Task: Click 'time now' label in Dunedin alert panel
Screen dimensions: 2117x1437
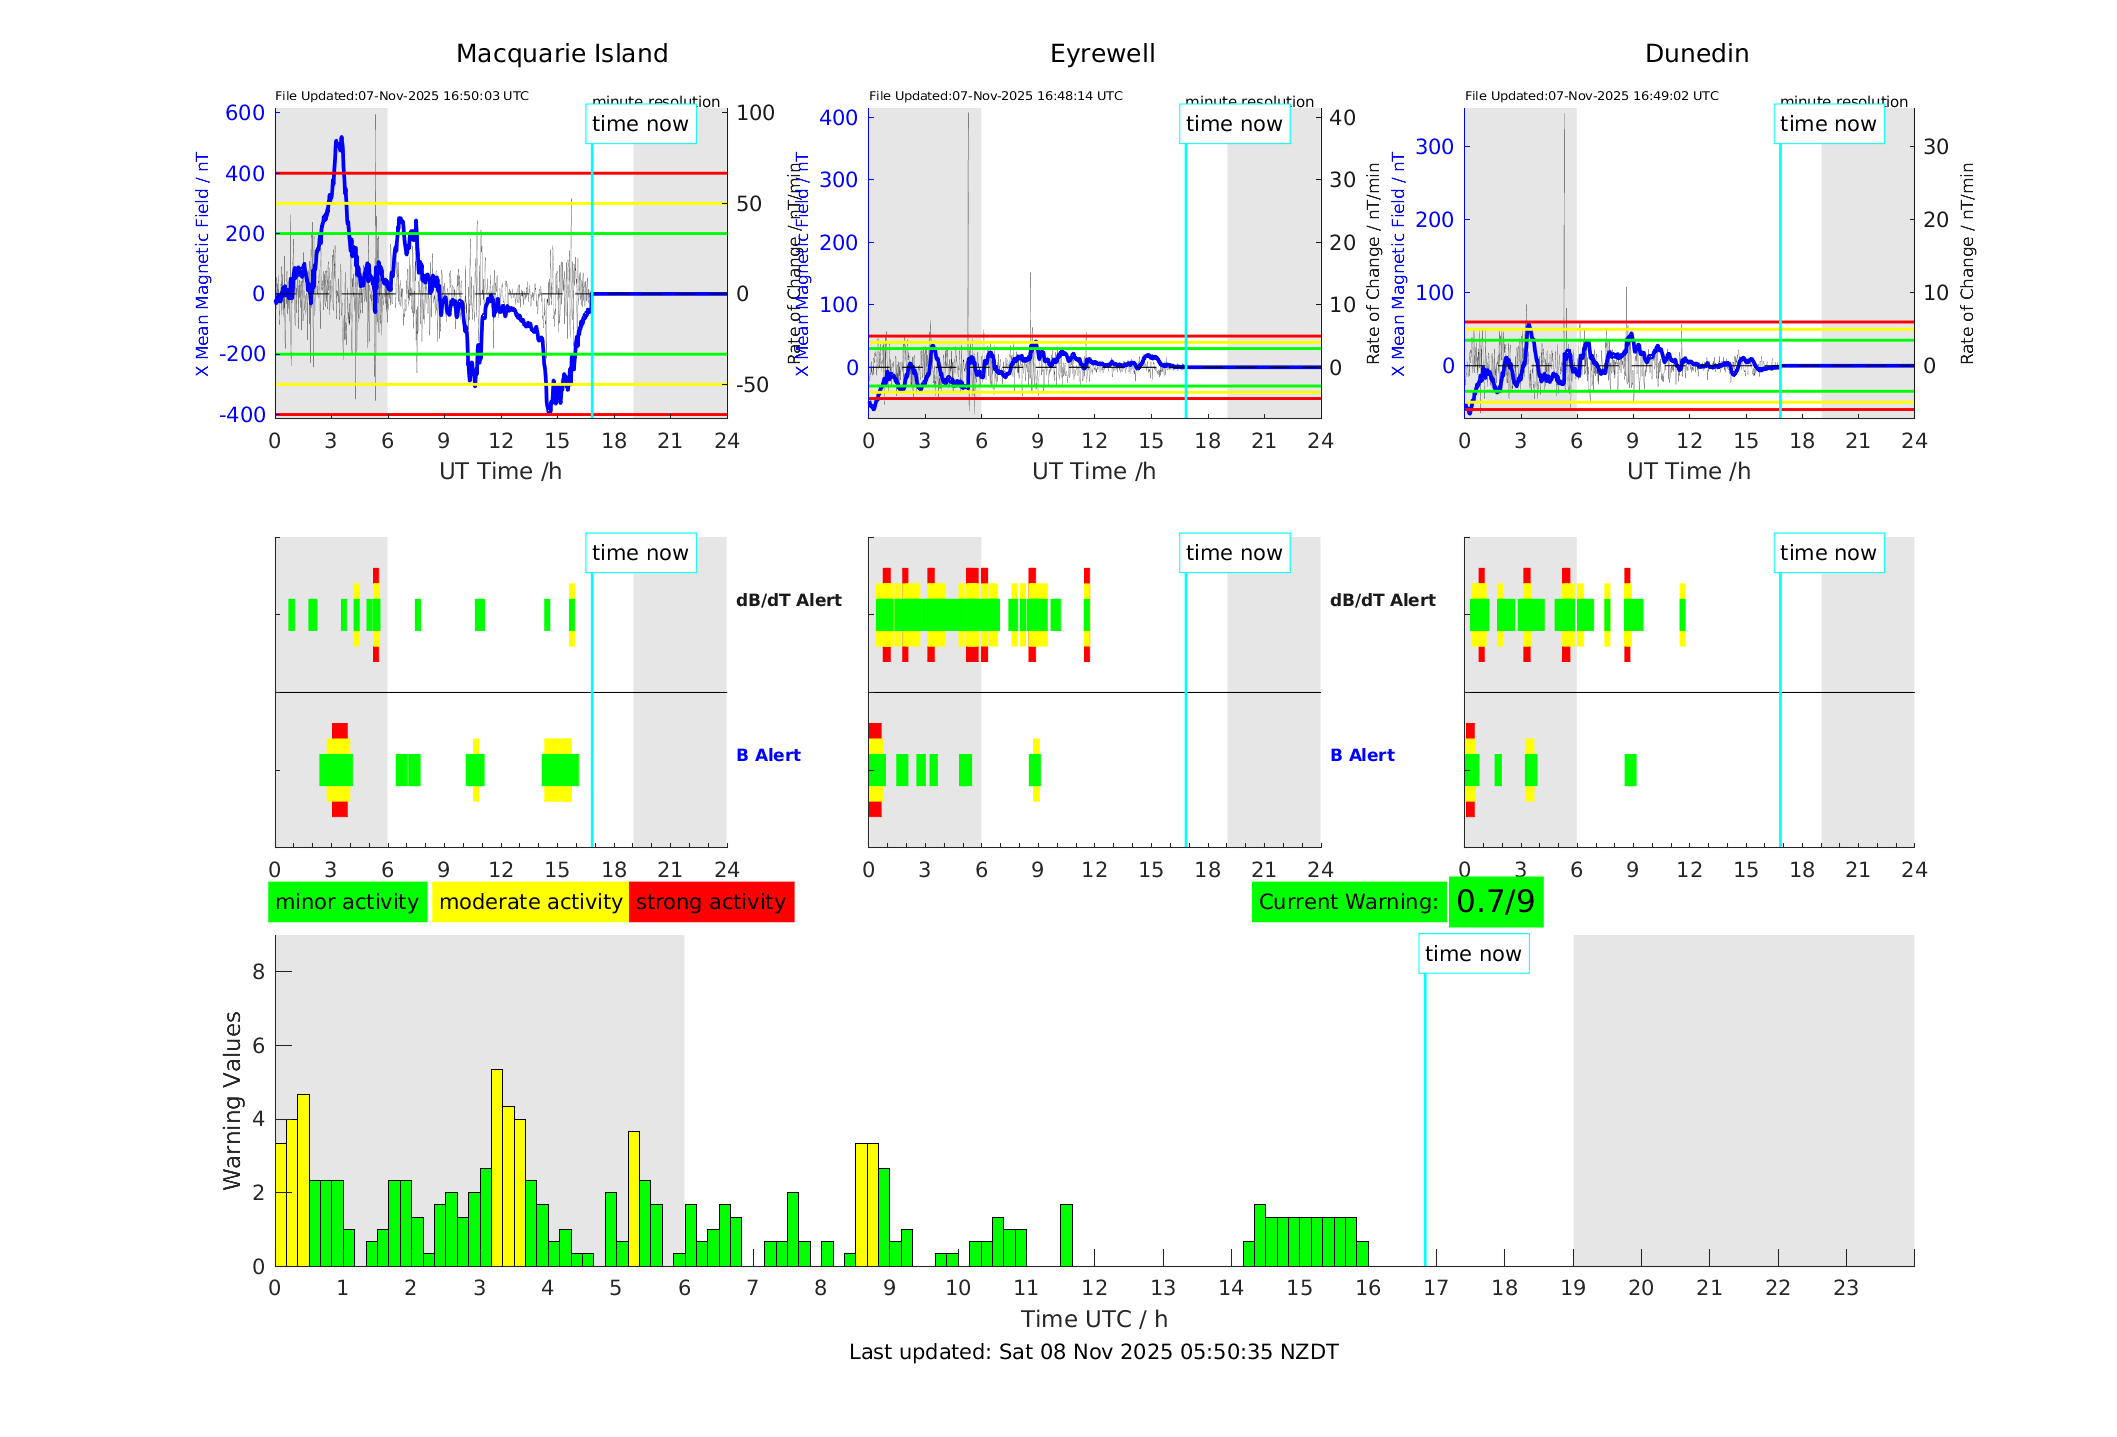Action: 1828,553
